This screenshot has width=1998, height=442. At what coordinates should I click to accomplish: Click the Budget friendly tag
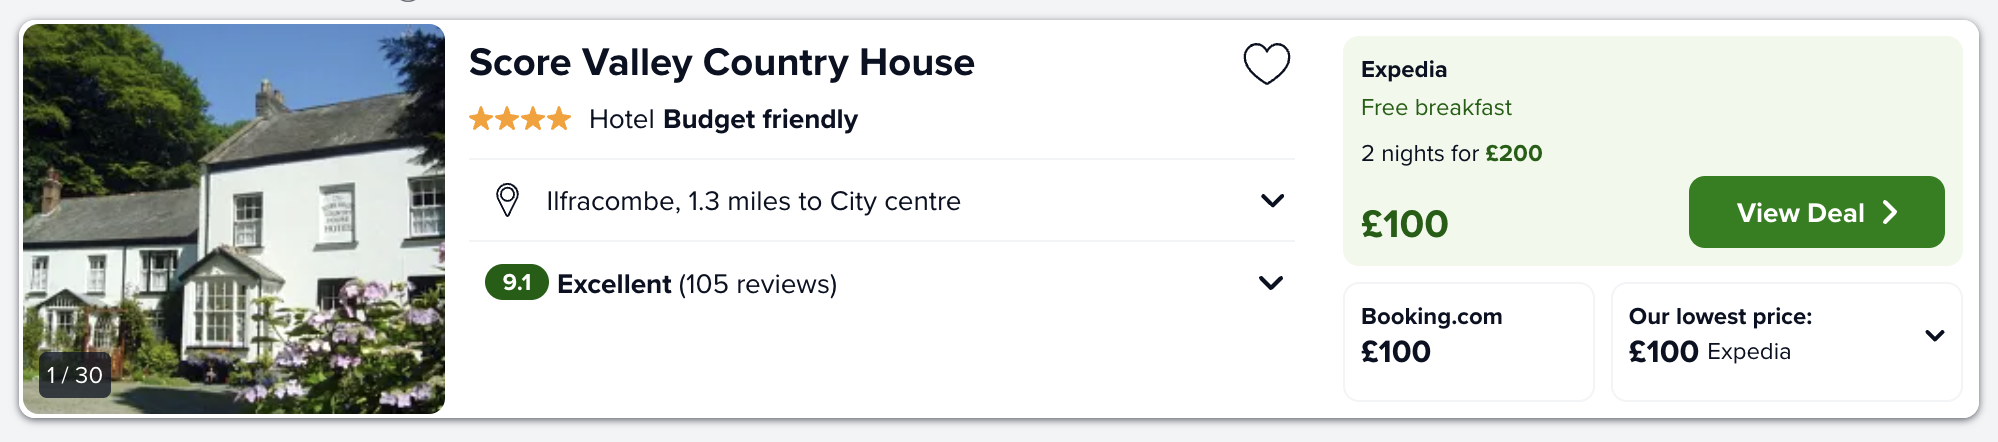(760, 119)
